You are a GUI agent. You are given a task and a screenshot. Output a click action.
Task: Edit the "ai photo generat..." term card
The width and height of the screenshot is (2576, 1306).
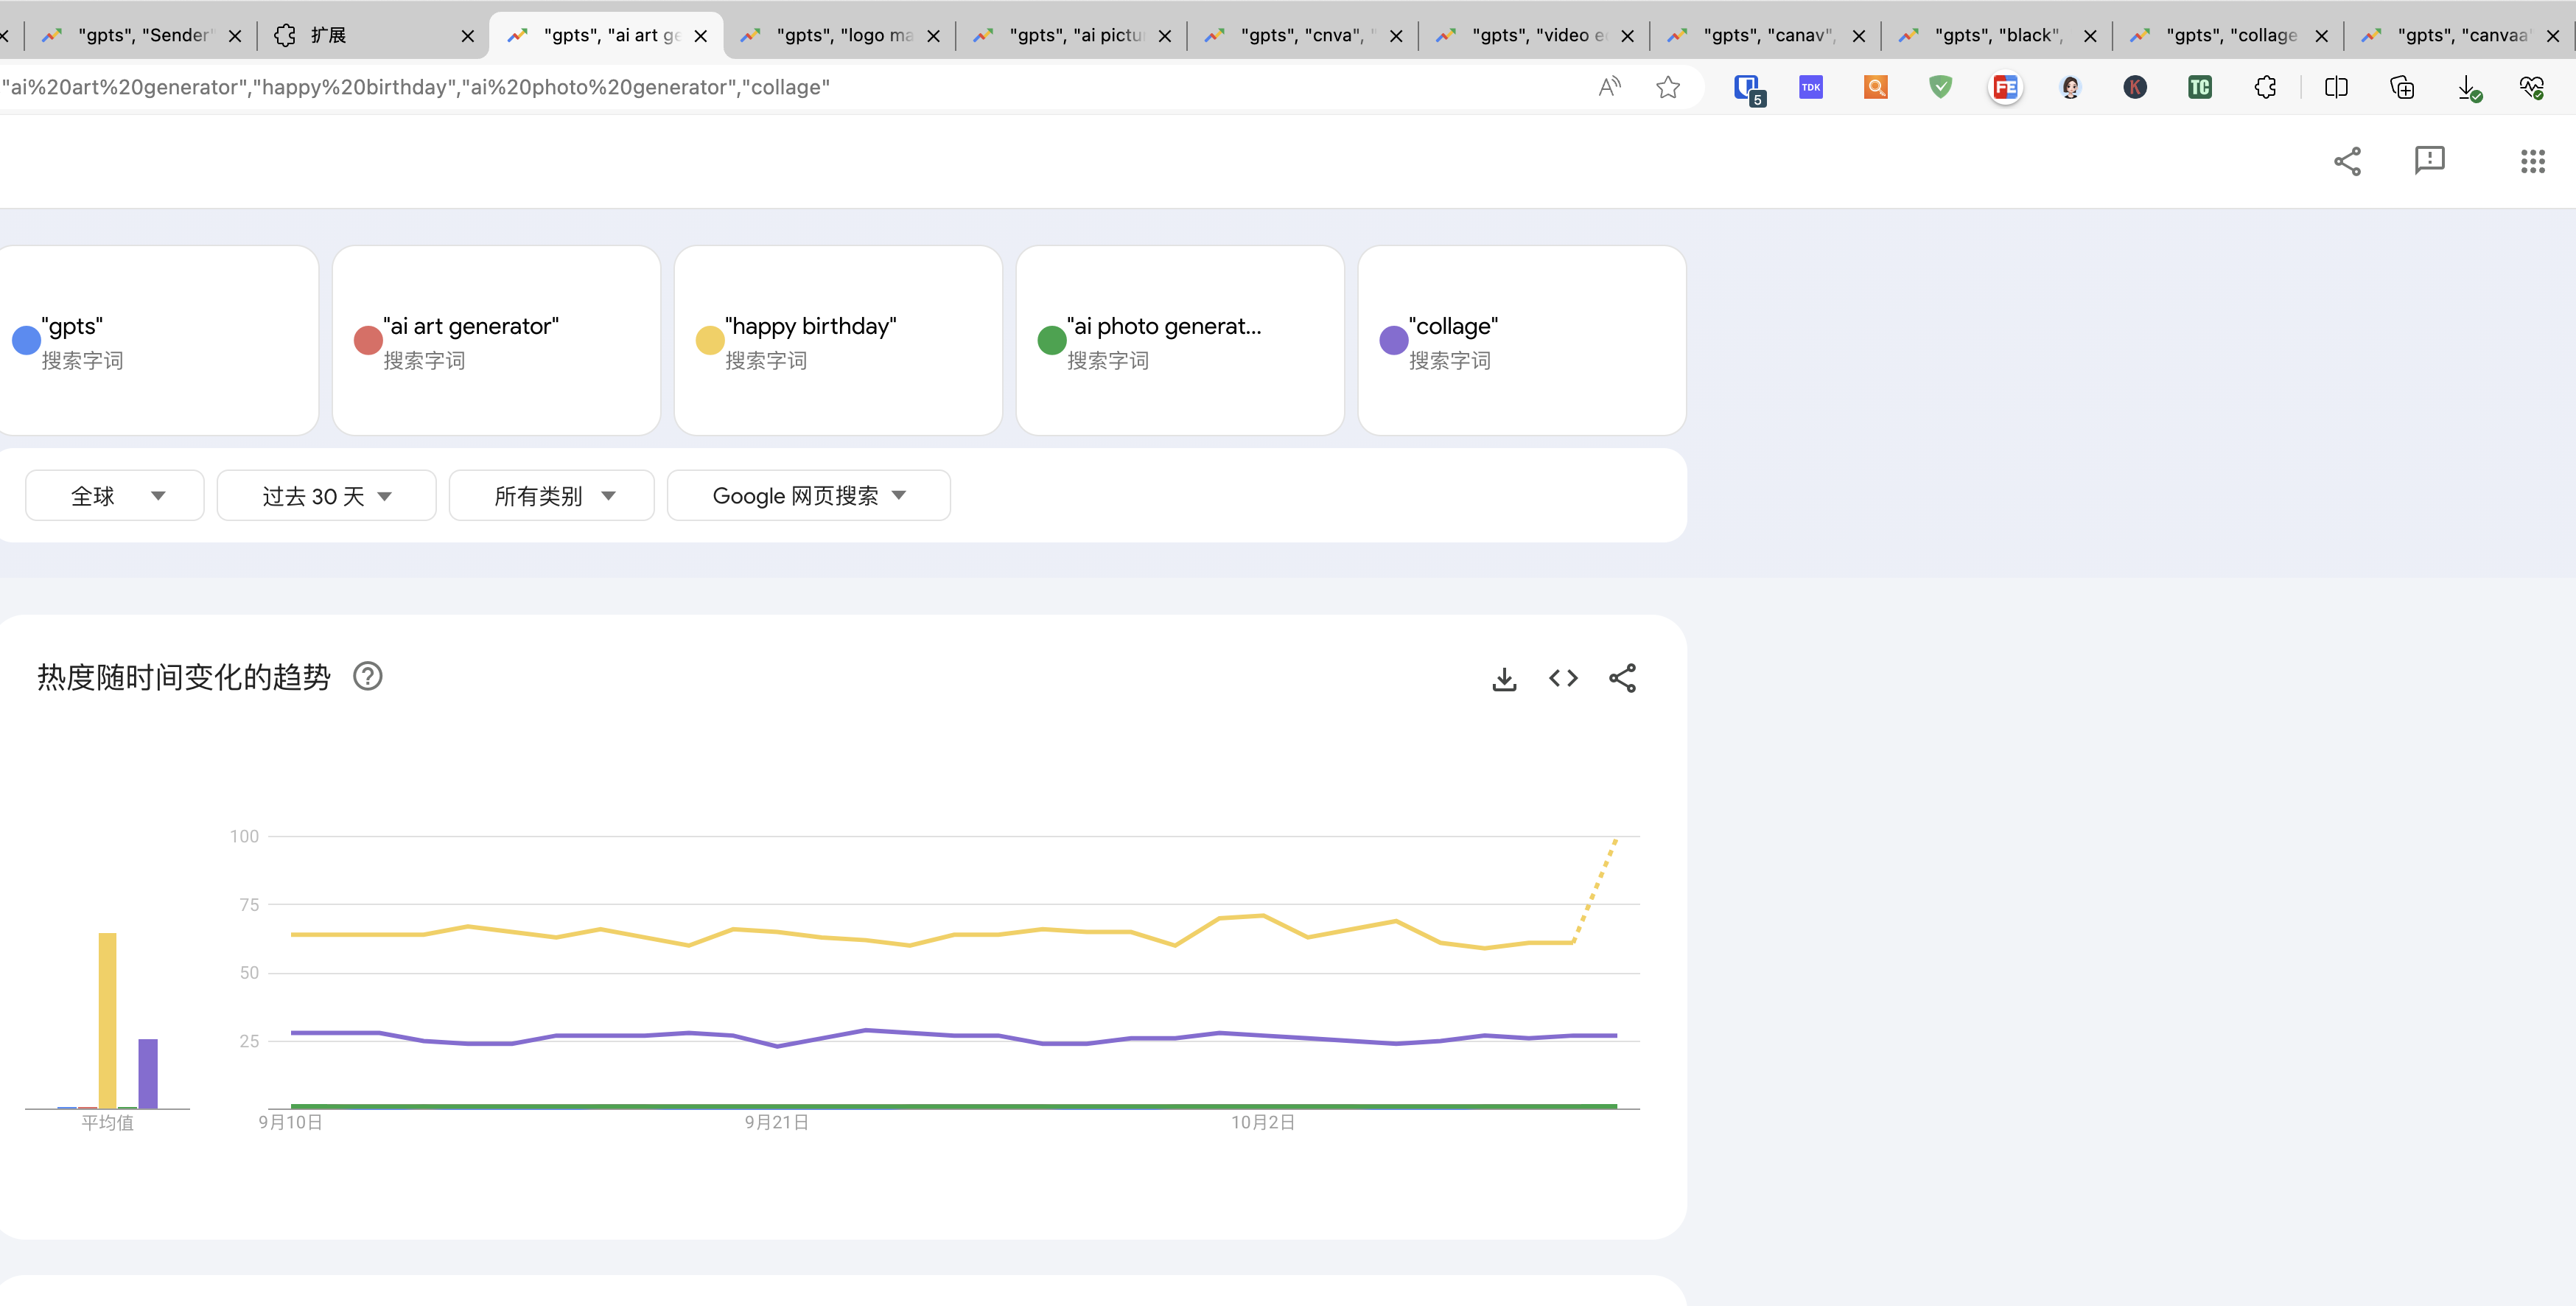[x=1180, y=340]
